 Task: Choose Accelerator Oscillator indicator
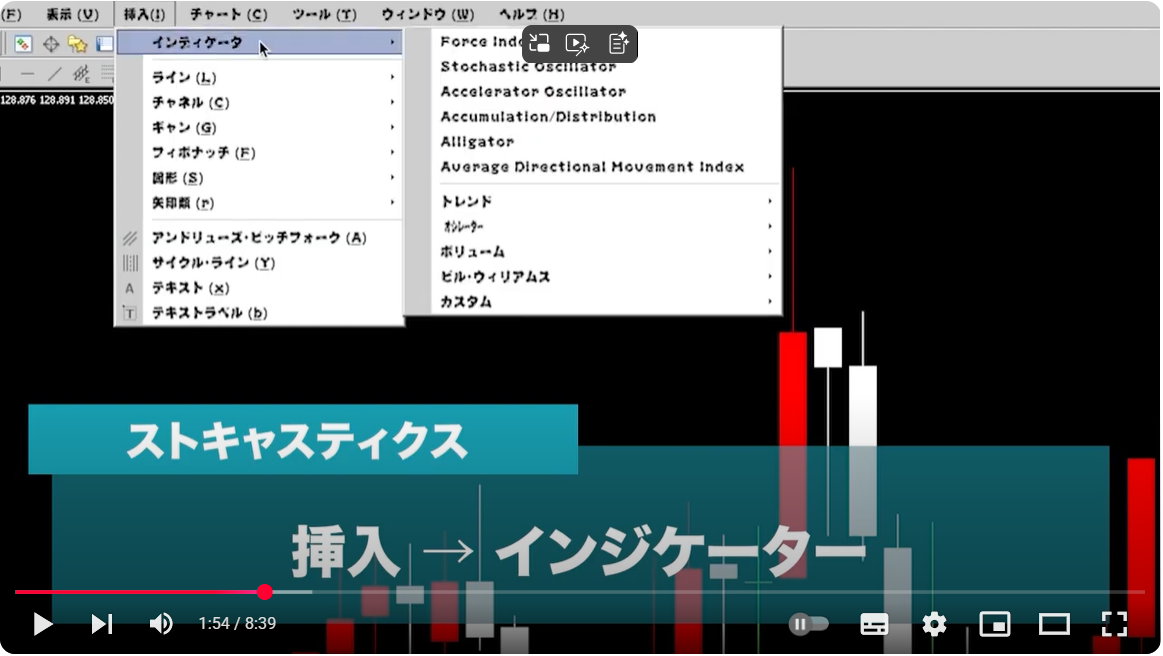point(606,92)
